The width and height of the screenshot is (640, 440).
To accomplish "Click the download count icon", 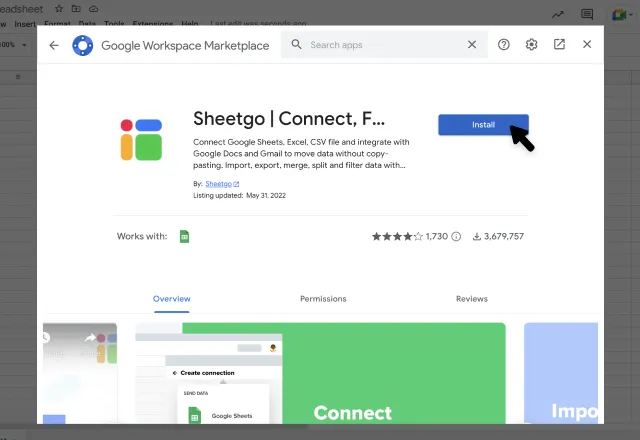I will pos(476,236).
